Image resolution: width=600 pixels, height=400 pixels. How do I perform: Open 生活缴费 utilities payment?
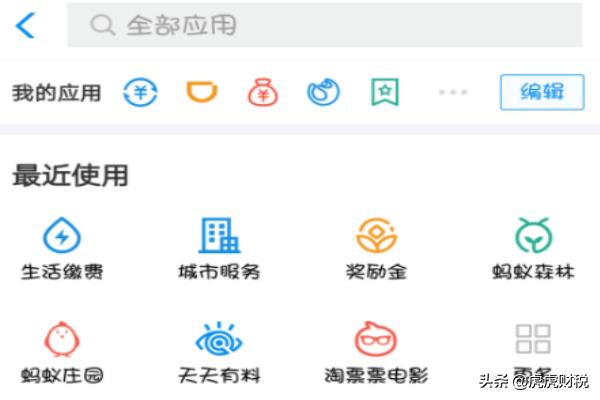(x=62, y=248)
